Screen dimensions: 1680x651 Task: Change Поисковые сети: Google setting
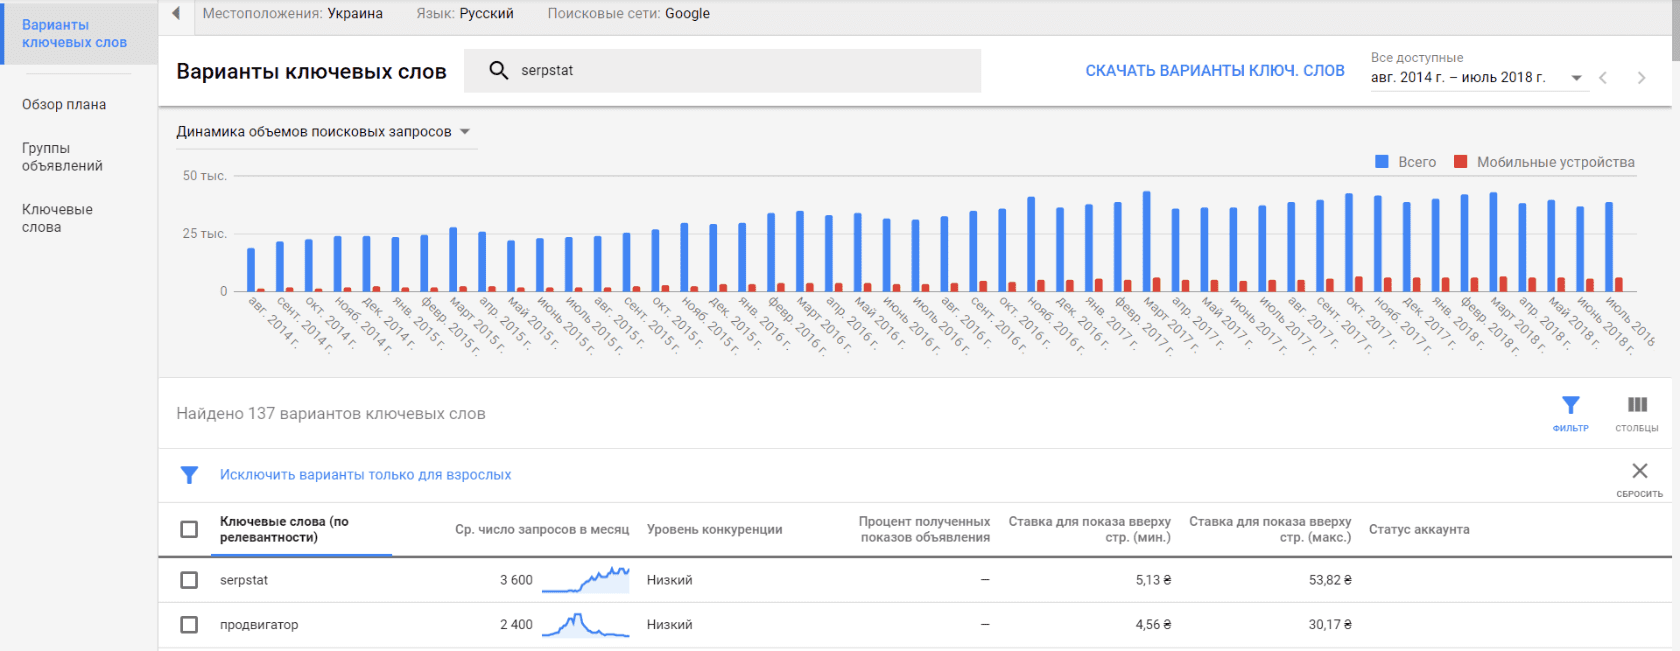click(628, 13)
